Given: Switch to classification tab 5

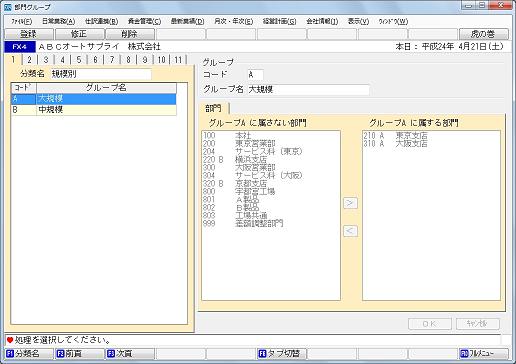Looking at the screenshot, I should (x=79, y=60).
